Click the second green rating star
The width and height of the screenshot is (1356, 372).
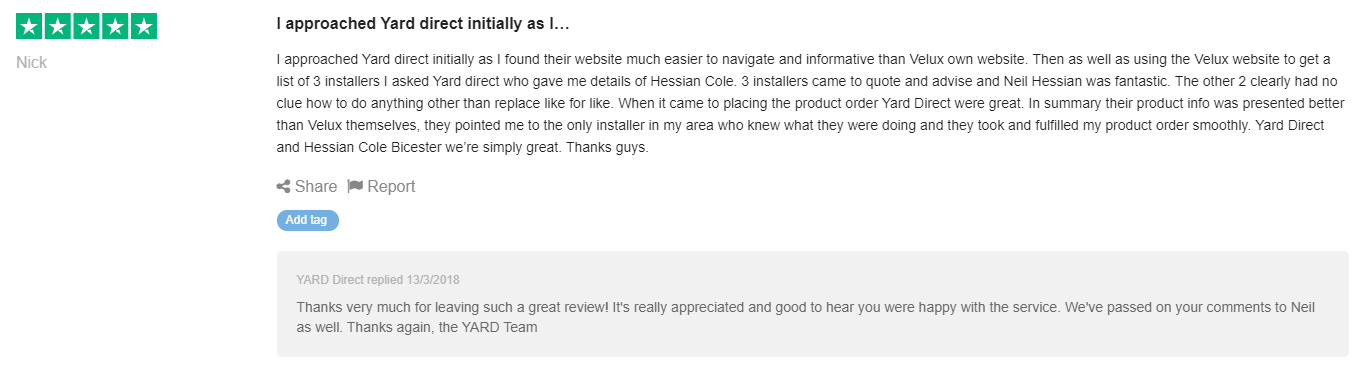pos(58,27)
